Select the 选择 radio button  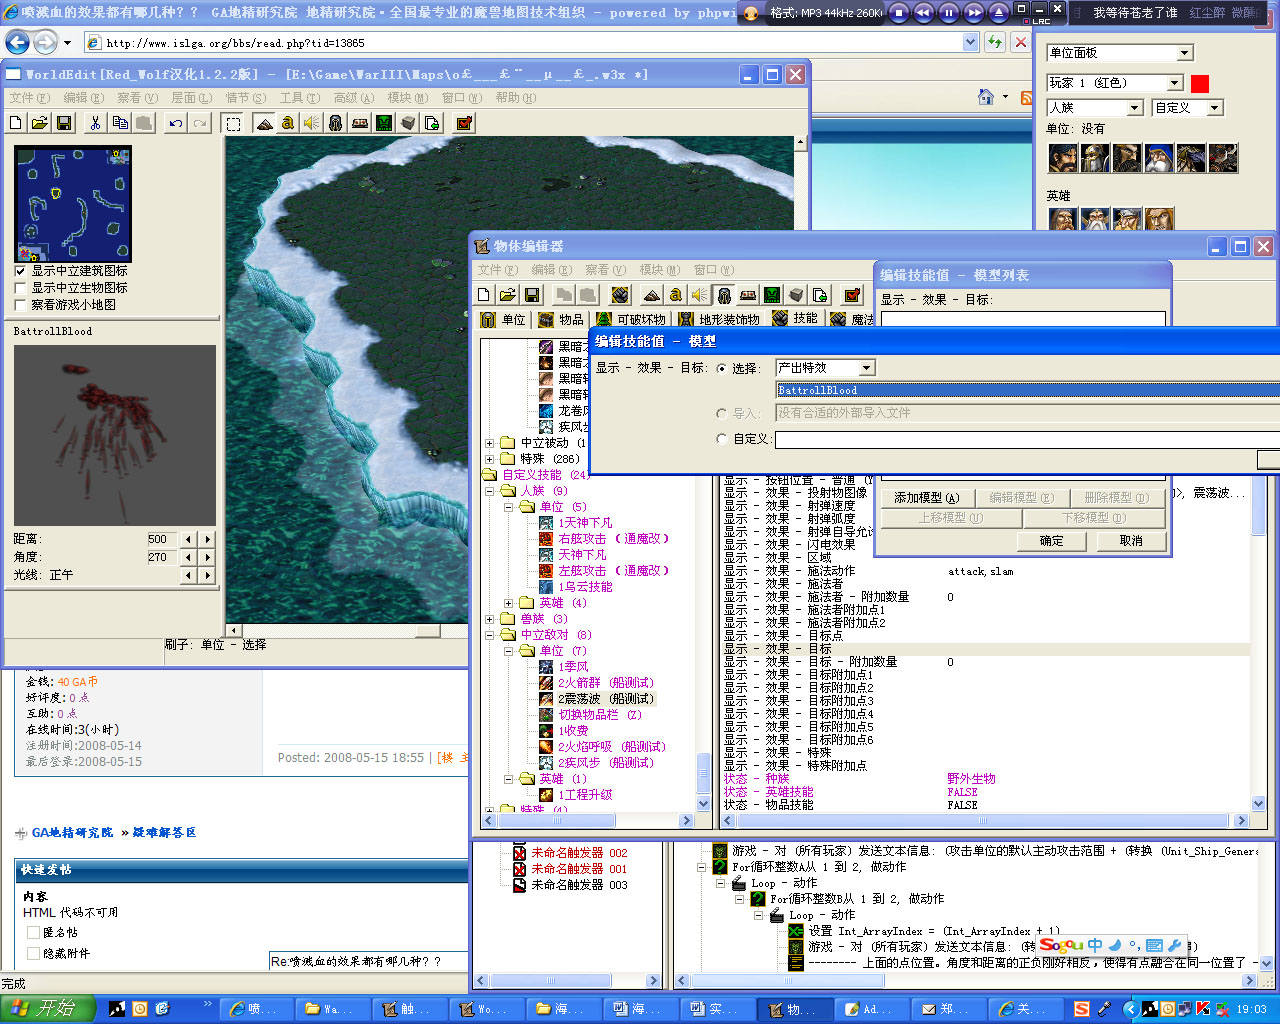click(x=722, y=368)
